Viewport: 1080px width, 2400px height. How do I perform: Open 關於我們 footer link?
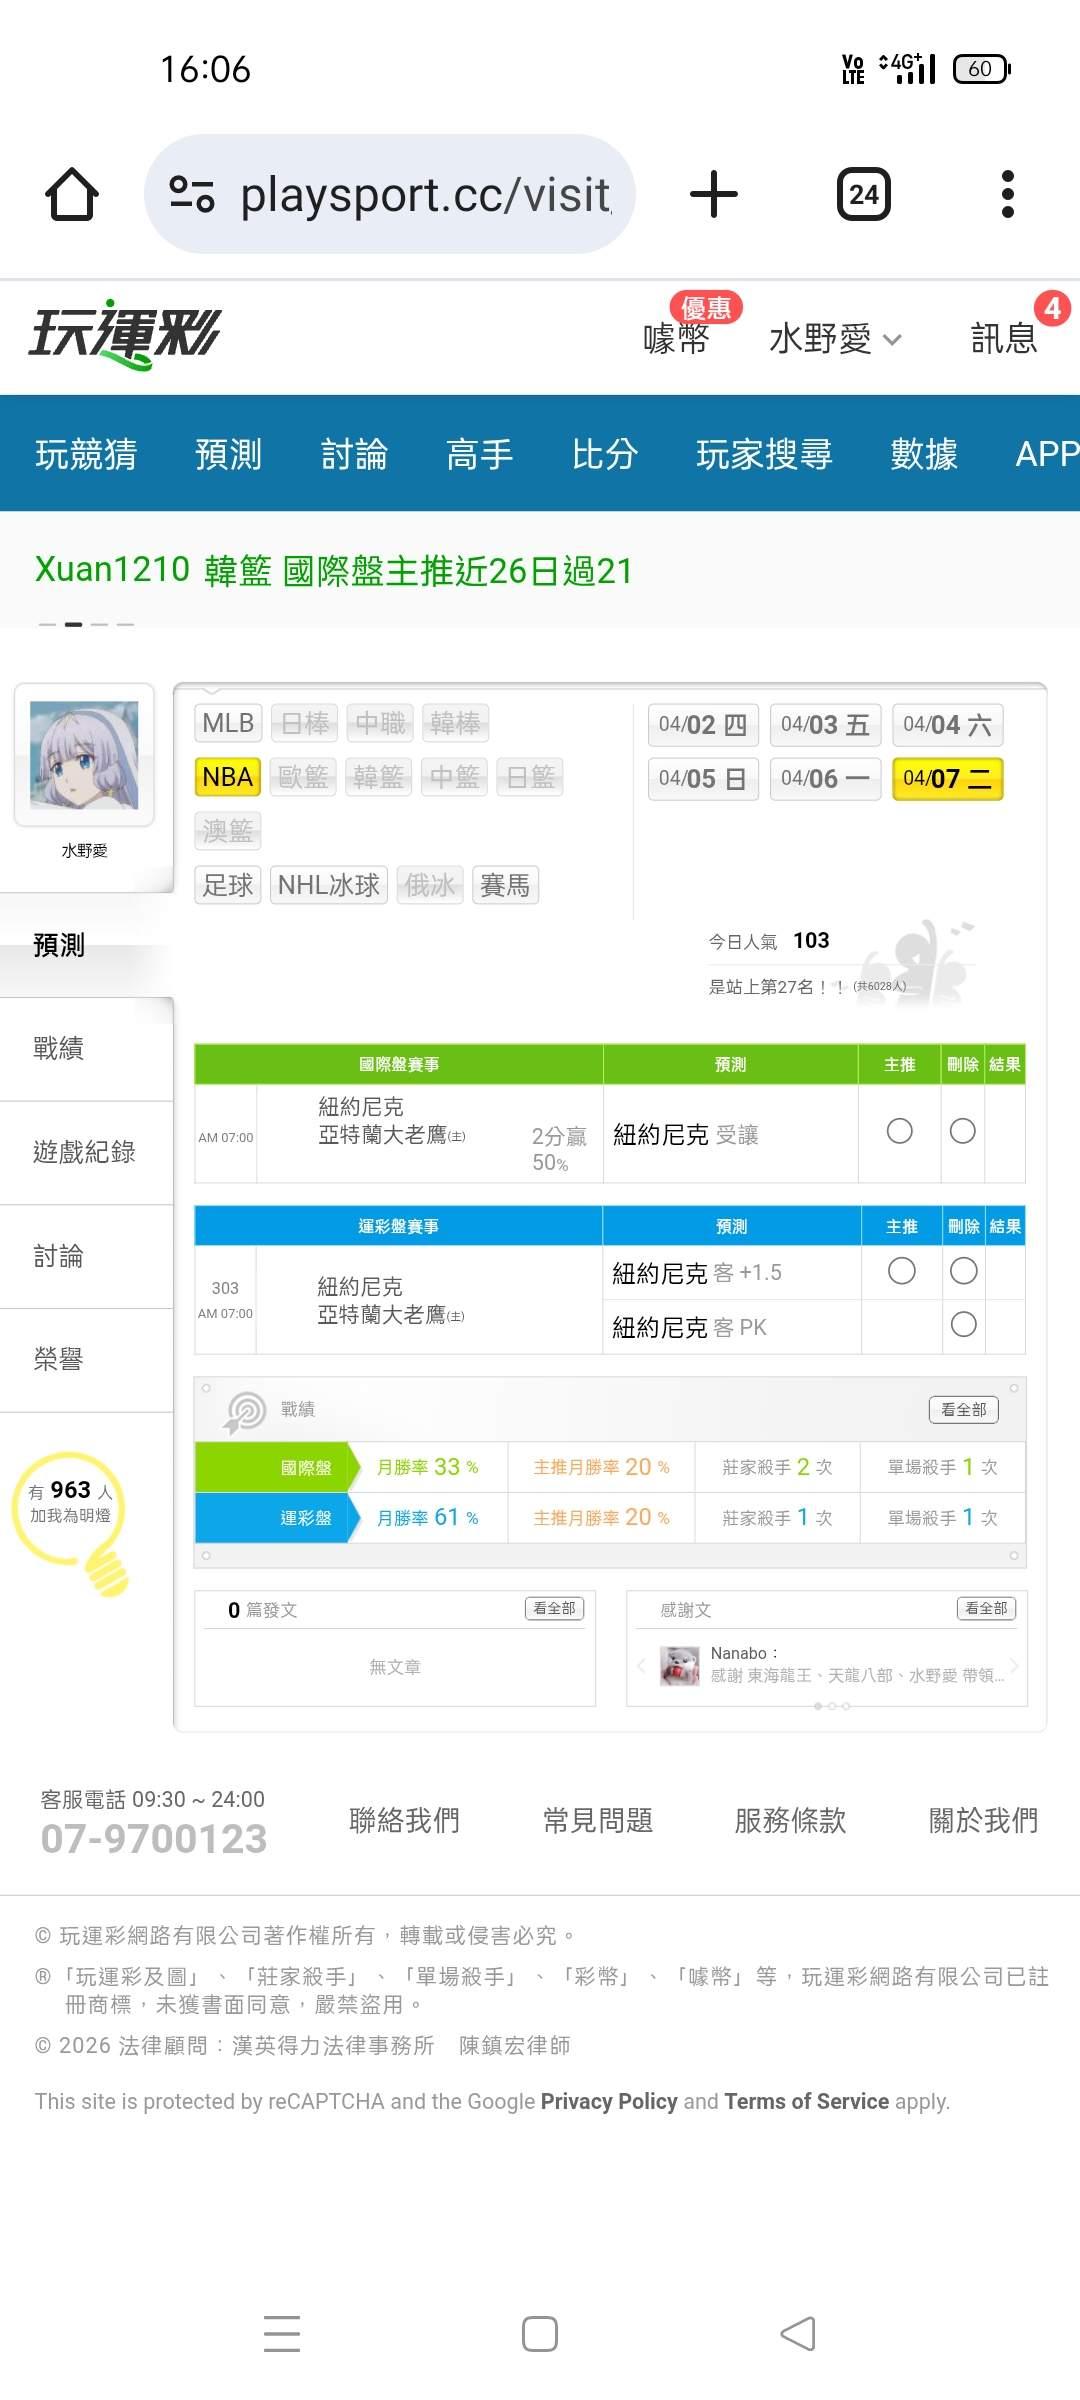click(x=984, y=1820)
